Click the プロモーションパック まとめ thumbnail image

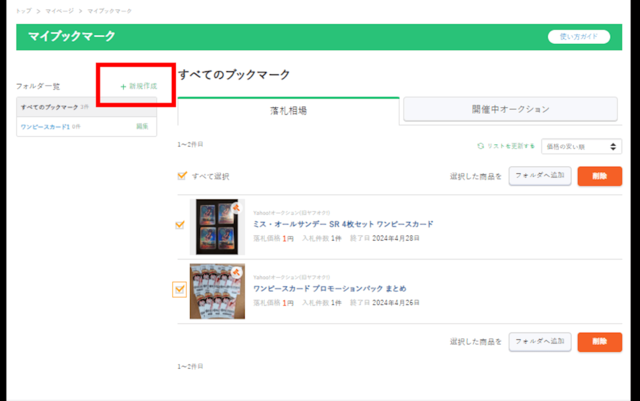[x=217, y=291]
